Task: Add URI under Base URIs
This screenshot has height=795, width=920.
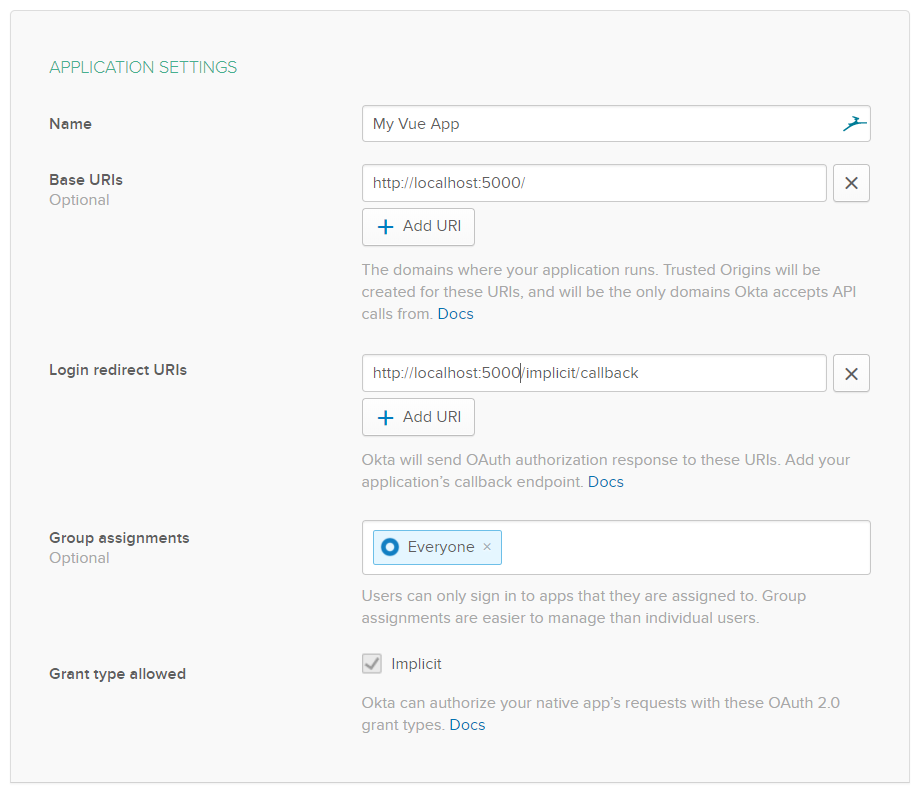Action: tap(418, 227)
